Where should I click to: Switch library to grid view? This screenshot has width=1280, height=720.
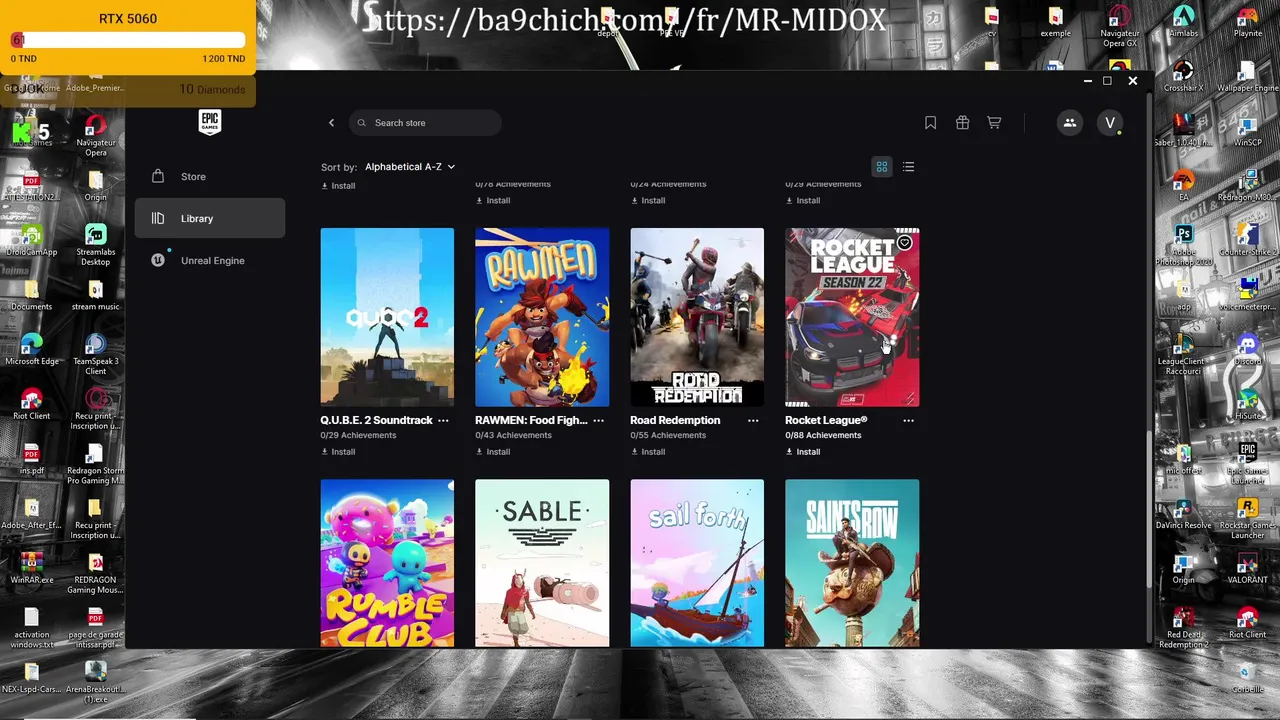pos(882,167)
